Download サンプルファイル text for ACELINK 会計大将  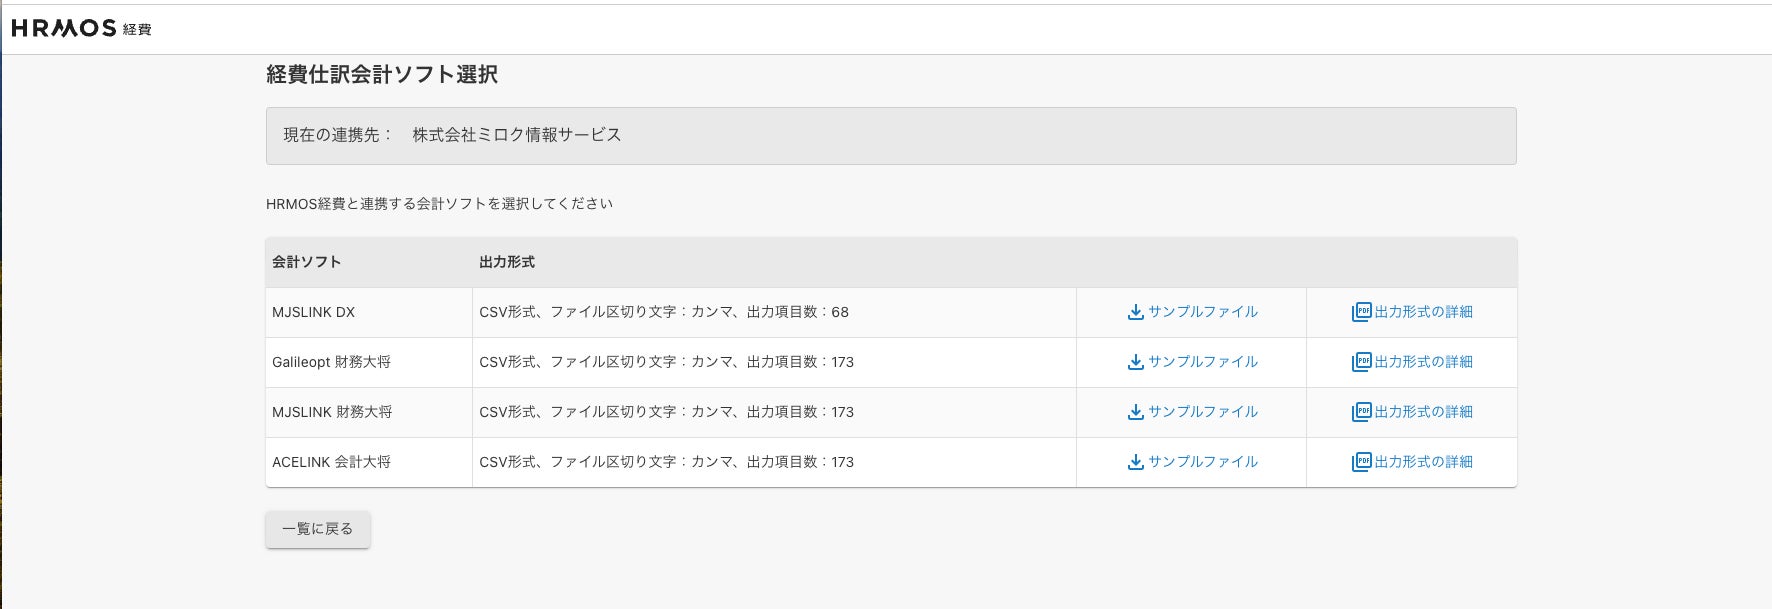(1202, 462)
